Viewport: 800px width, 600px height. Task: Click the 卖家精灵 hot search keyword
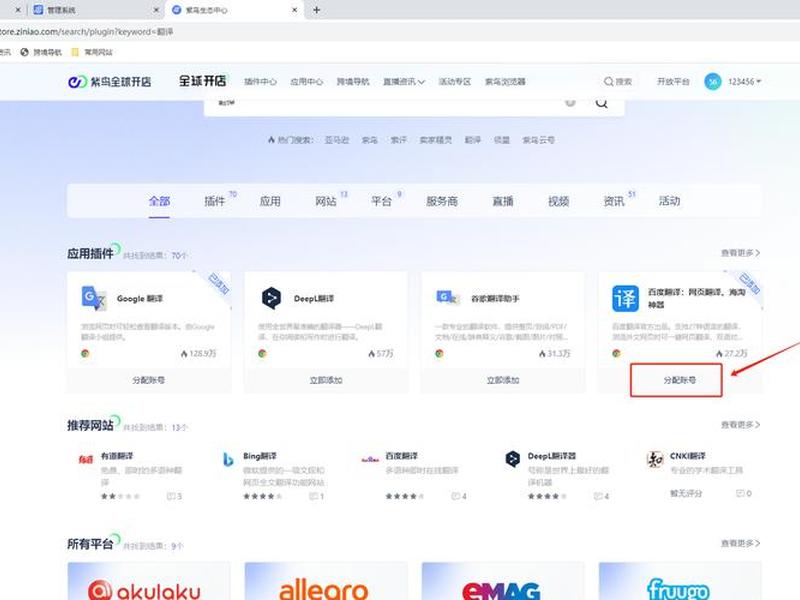tap(436, 140)
